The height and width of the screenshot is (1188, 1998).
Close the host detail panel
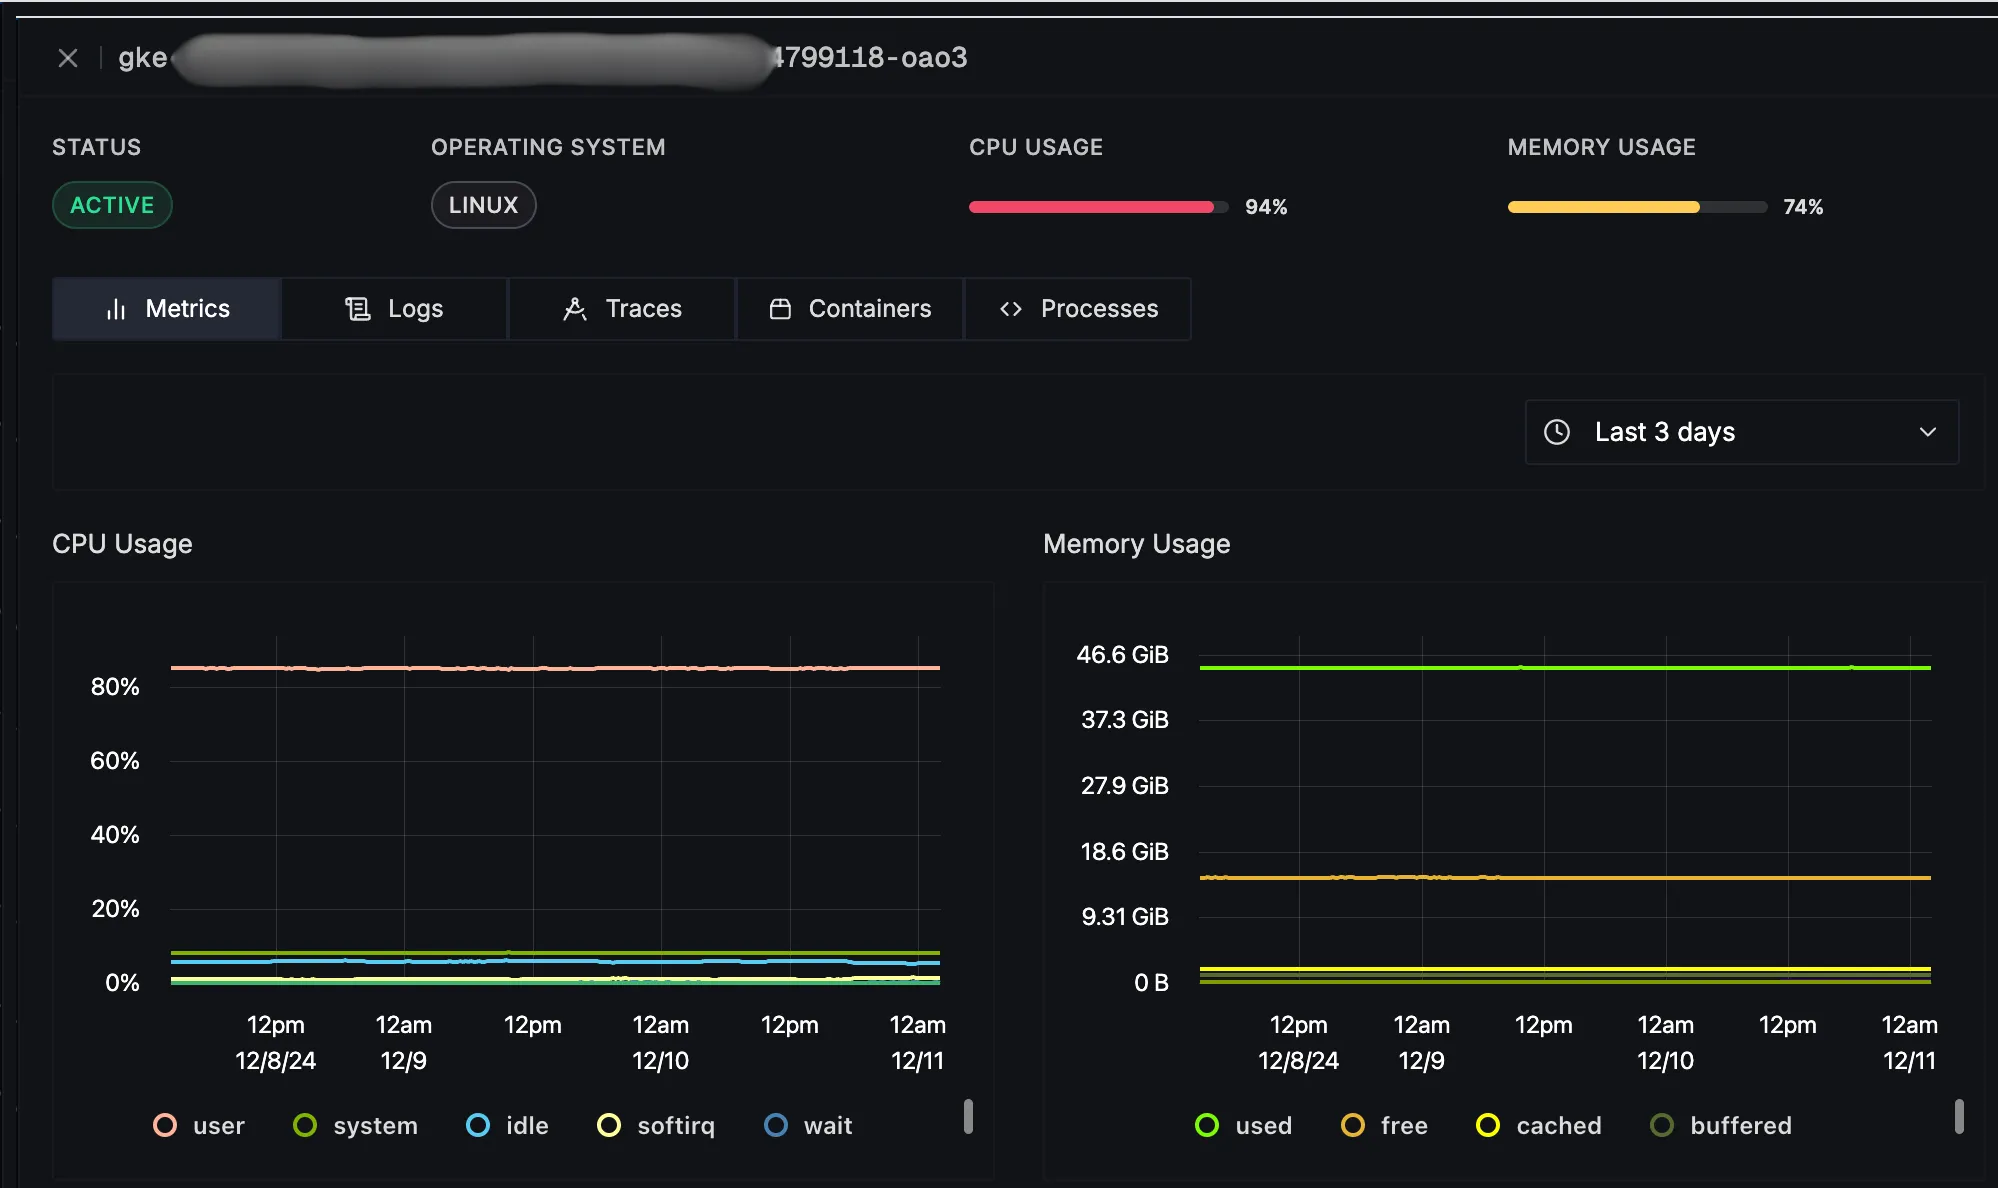click(68, 58)
